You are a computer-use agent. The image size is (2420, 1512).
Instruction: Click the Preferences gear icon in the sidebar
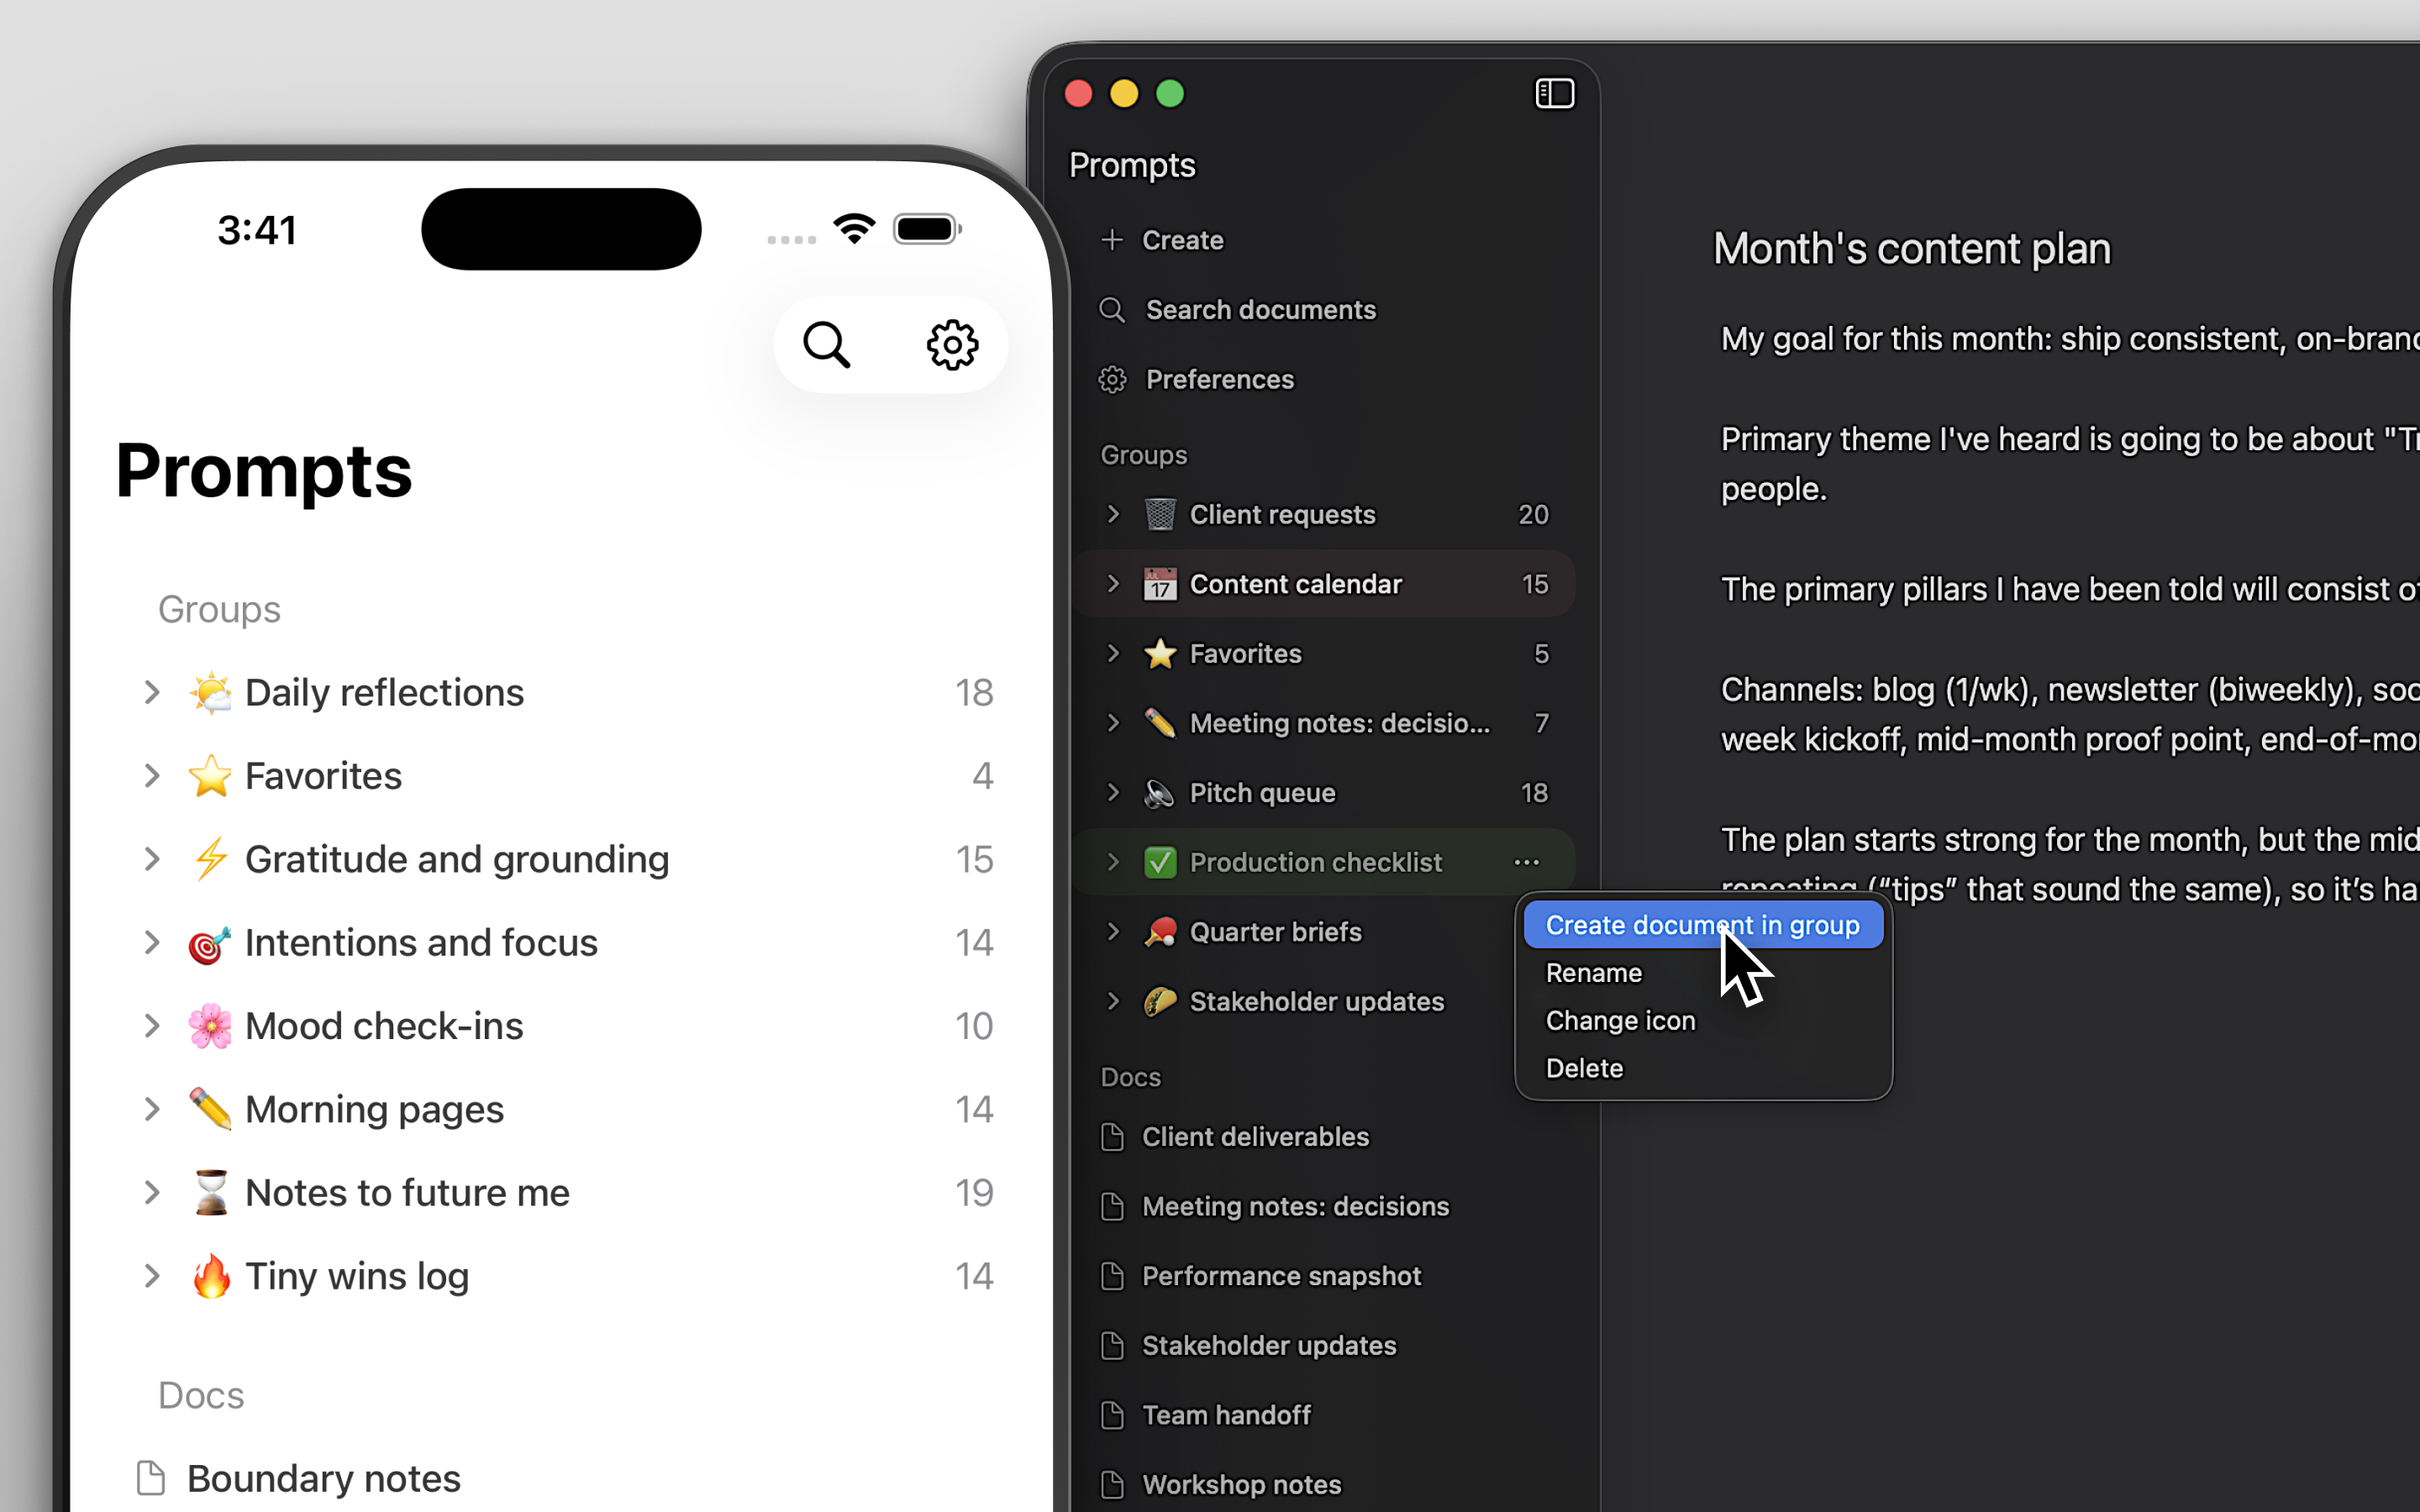tap(1113, 379)
